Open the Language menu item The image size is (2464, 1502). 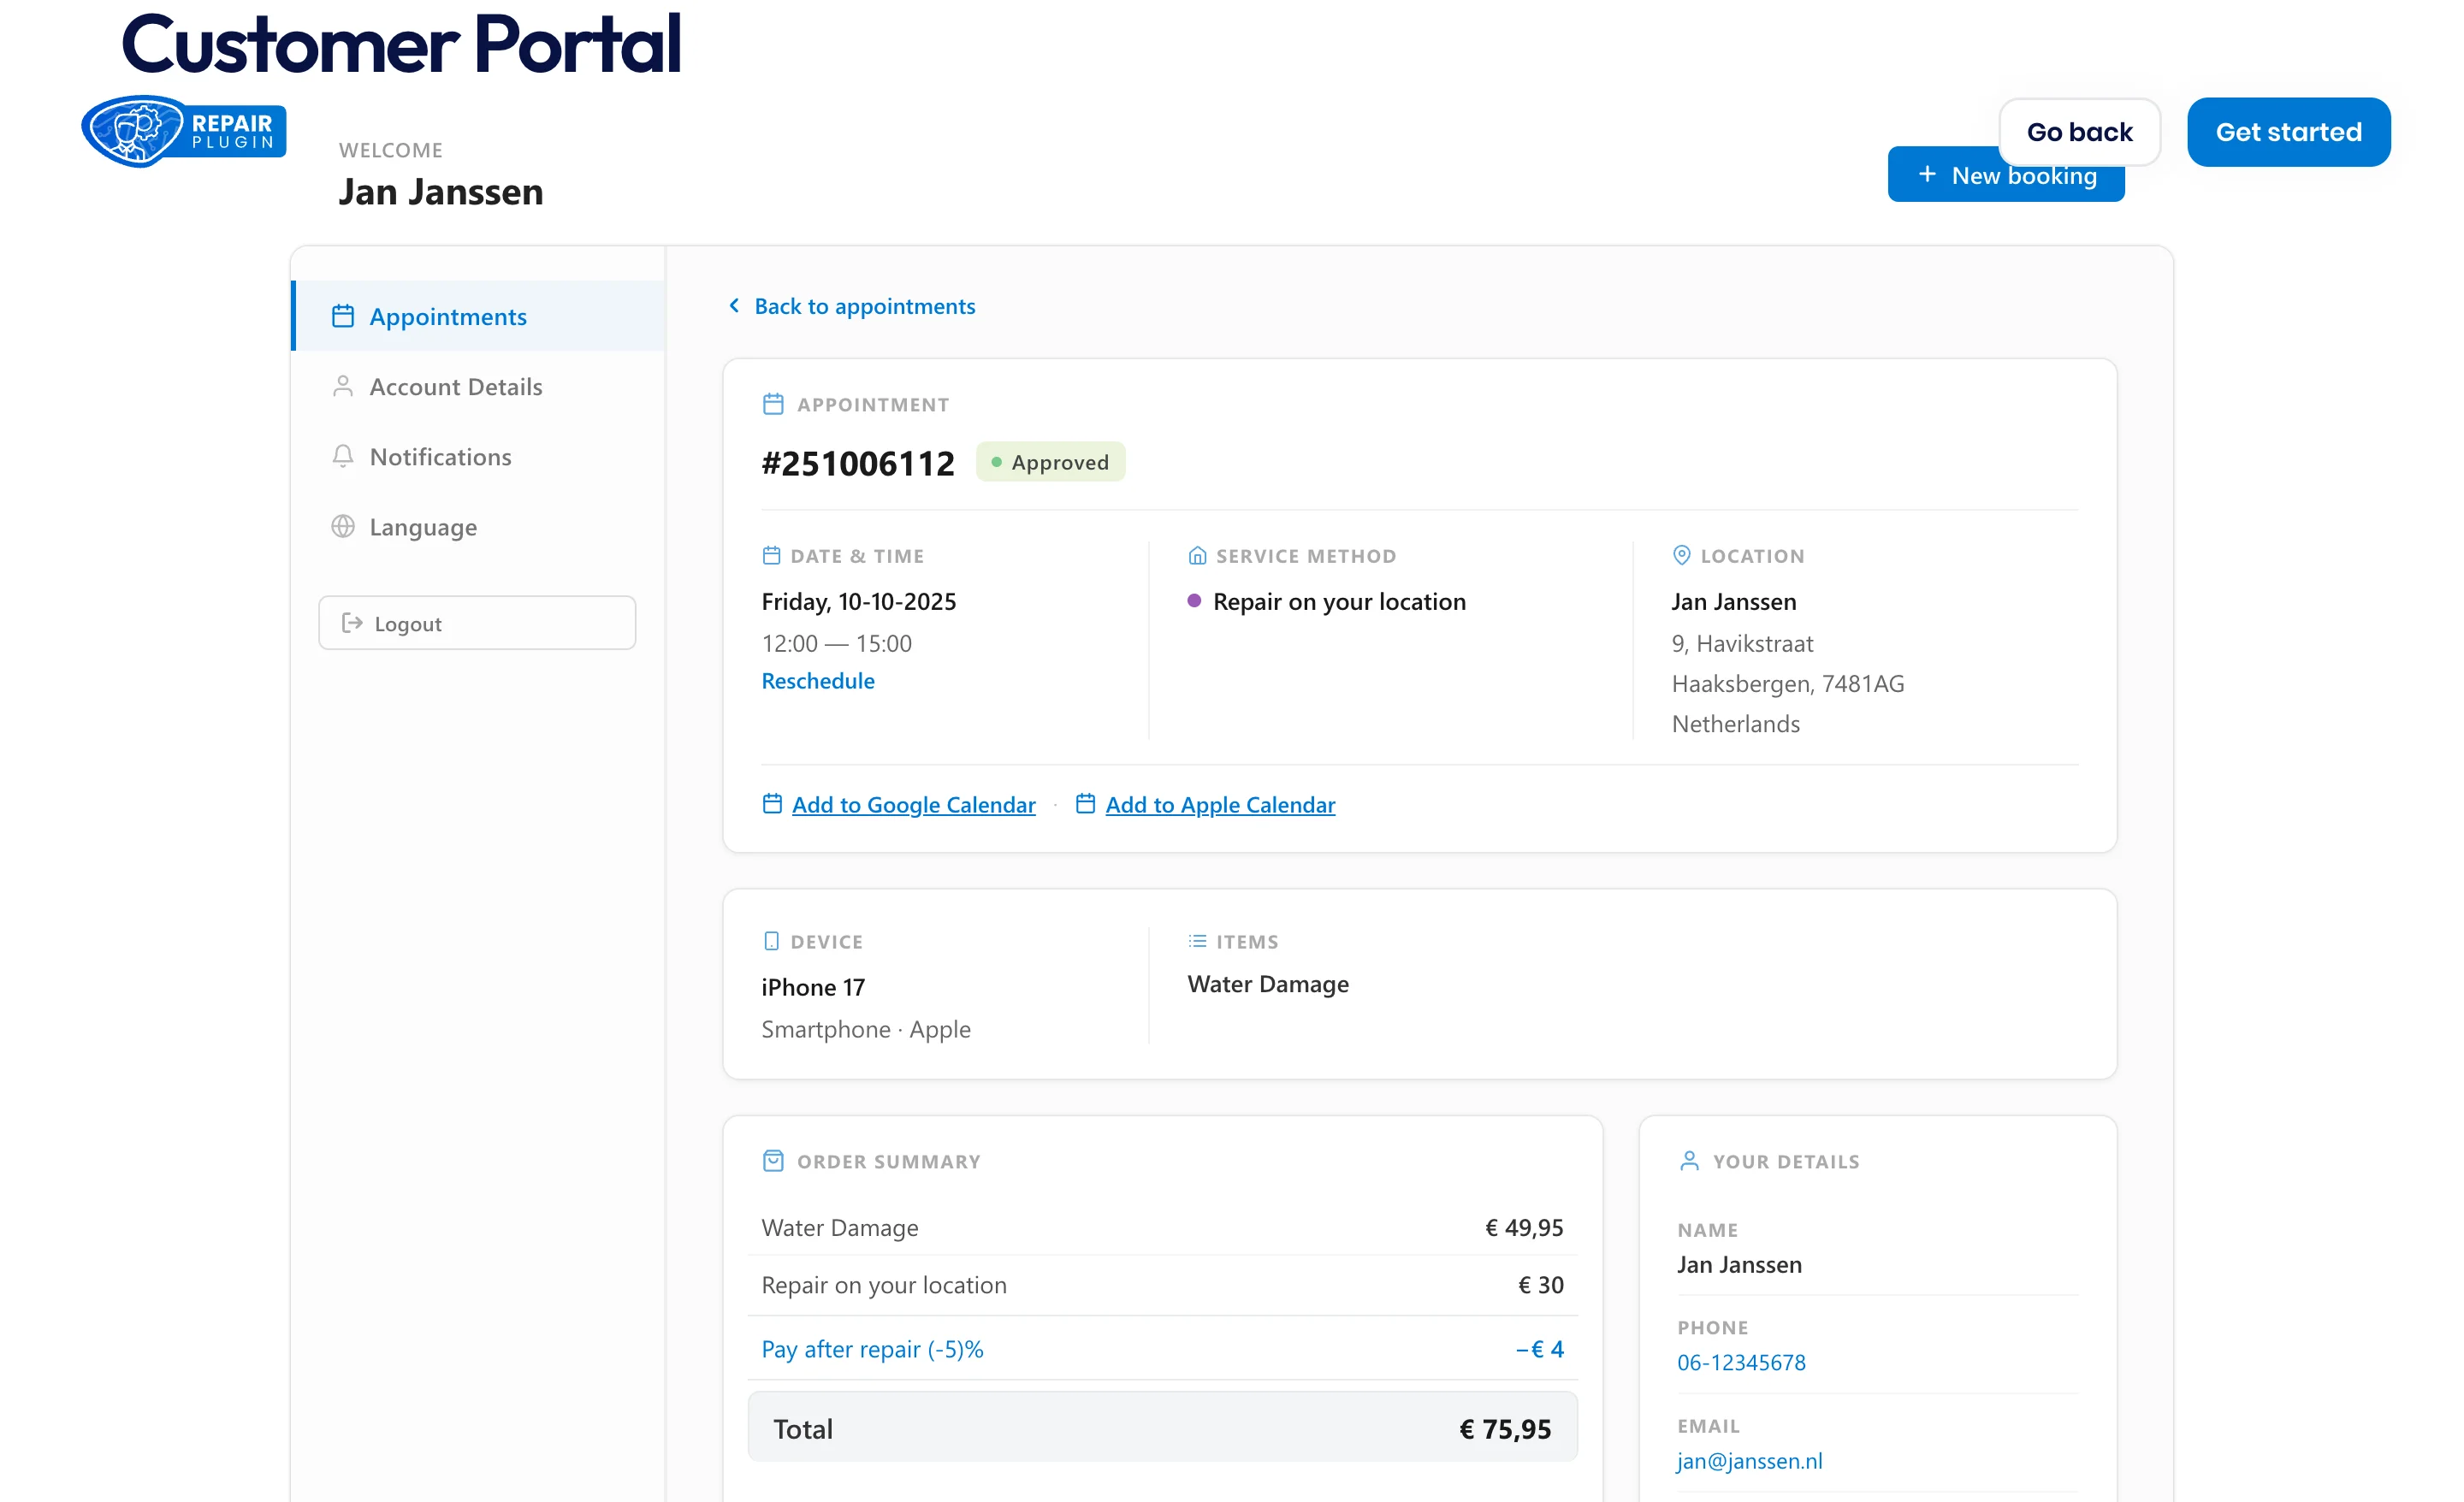[479, 527]
